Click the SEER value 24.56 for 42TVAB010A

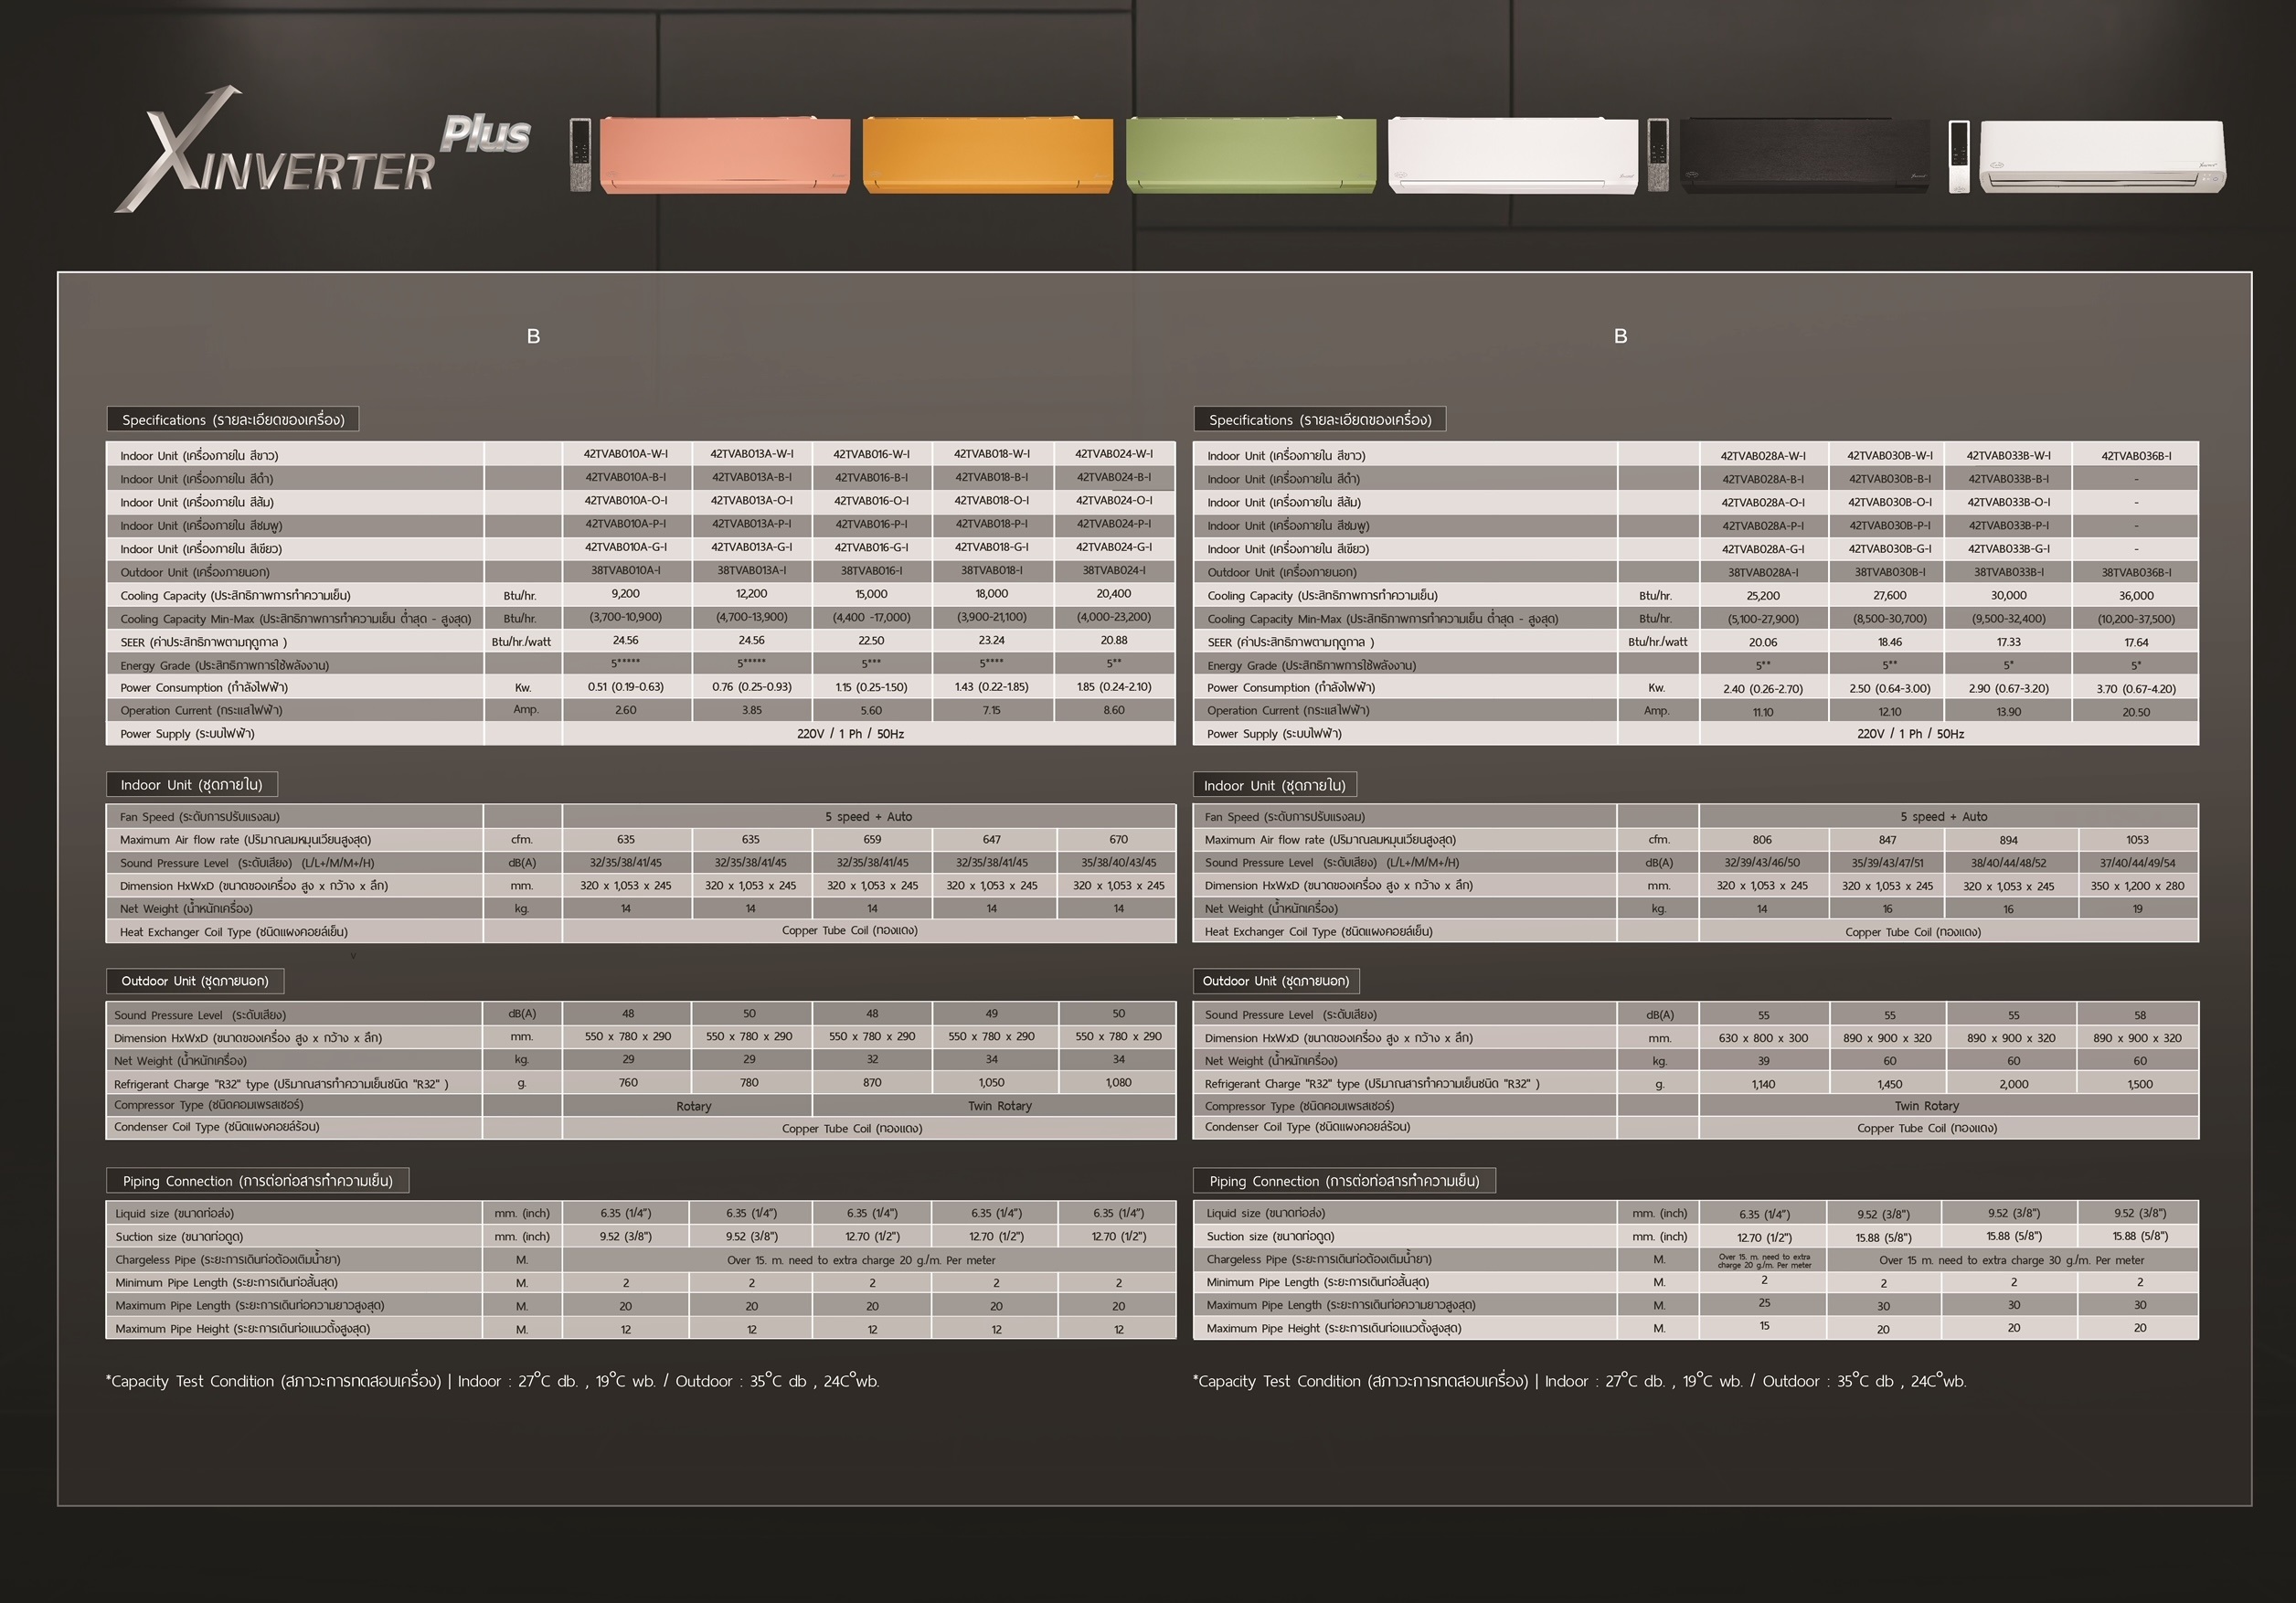(x=626, y=641)
